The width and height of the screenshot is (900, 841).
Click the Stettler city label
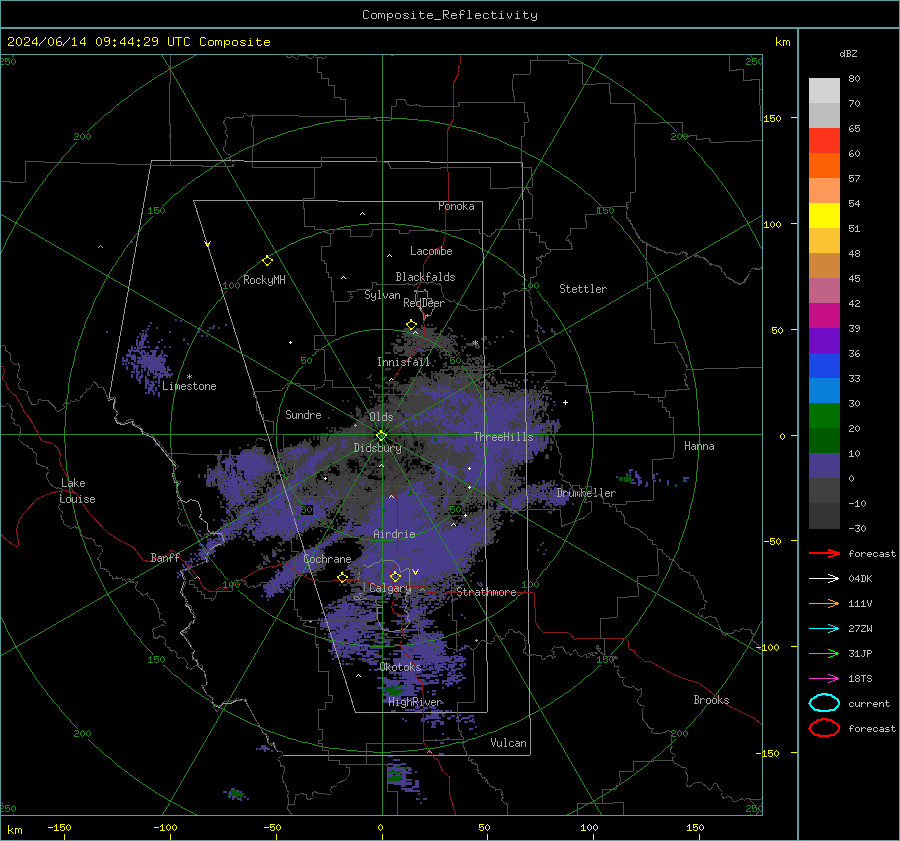pos(583,289)
